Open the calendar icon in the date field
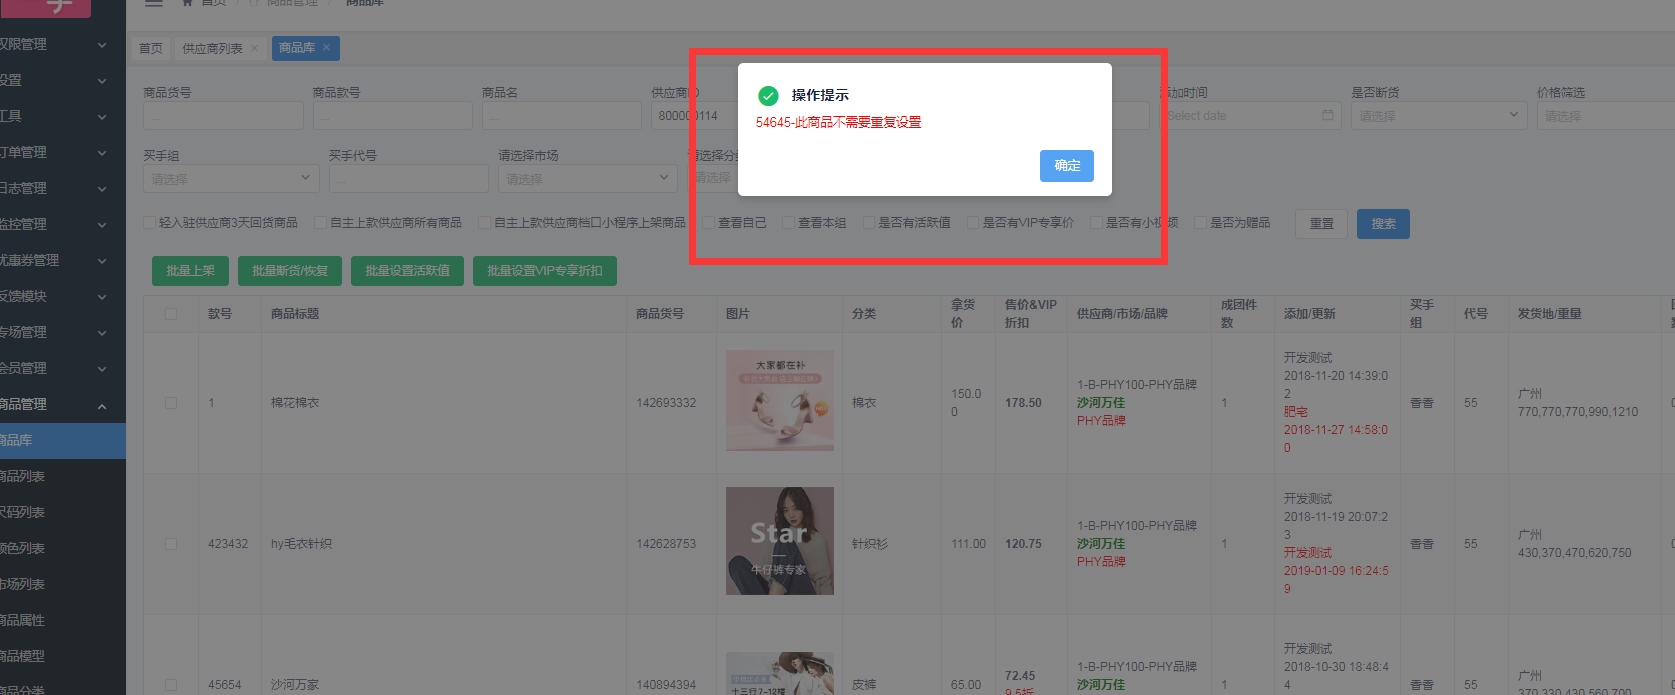1675x695 pixels. click(x=1328, y=115)
